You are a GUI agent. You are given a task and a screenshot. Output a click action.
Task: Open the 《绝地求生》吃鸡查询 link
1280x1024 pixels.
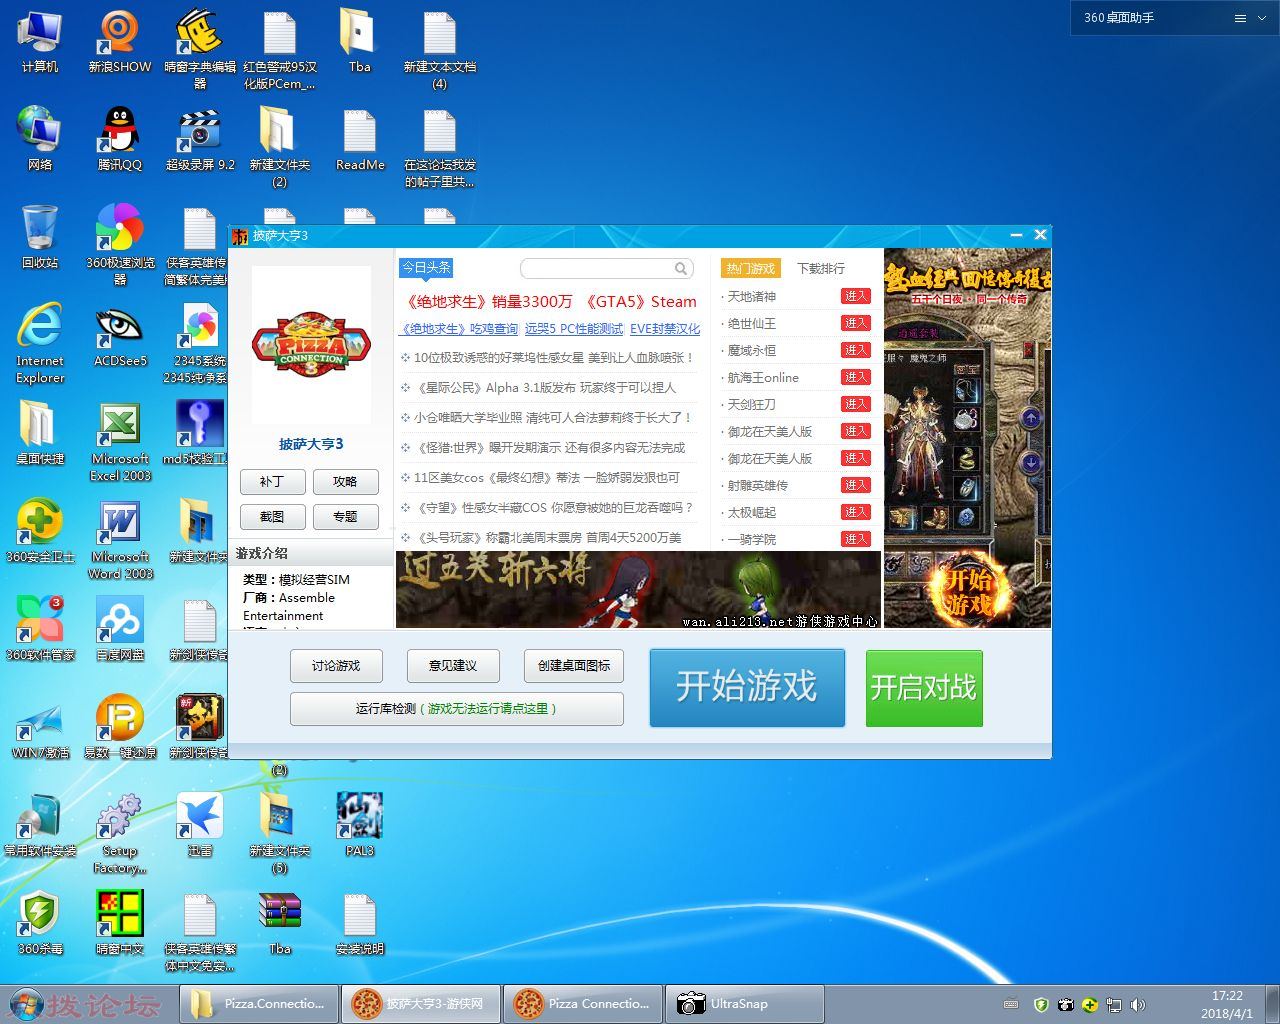click(459, 329)
